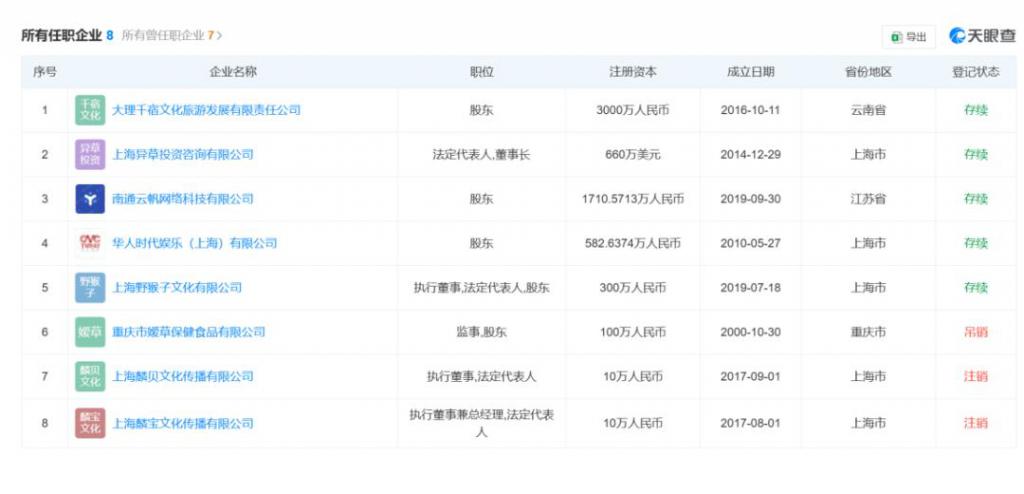Click the 吊销 status in row 6

976,332
